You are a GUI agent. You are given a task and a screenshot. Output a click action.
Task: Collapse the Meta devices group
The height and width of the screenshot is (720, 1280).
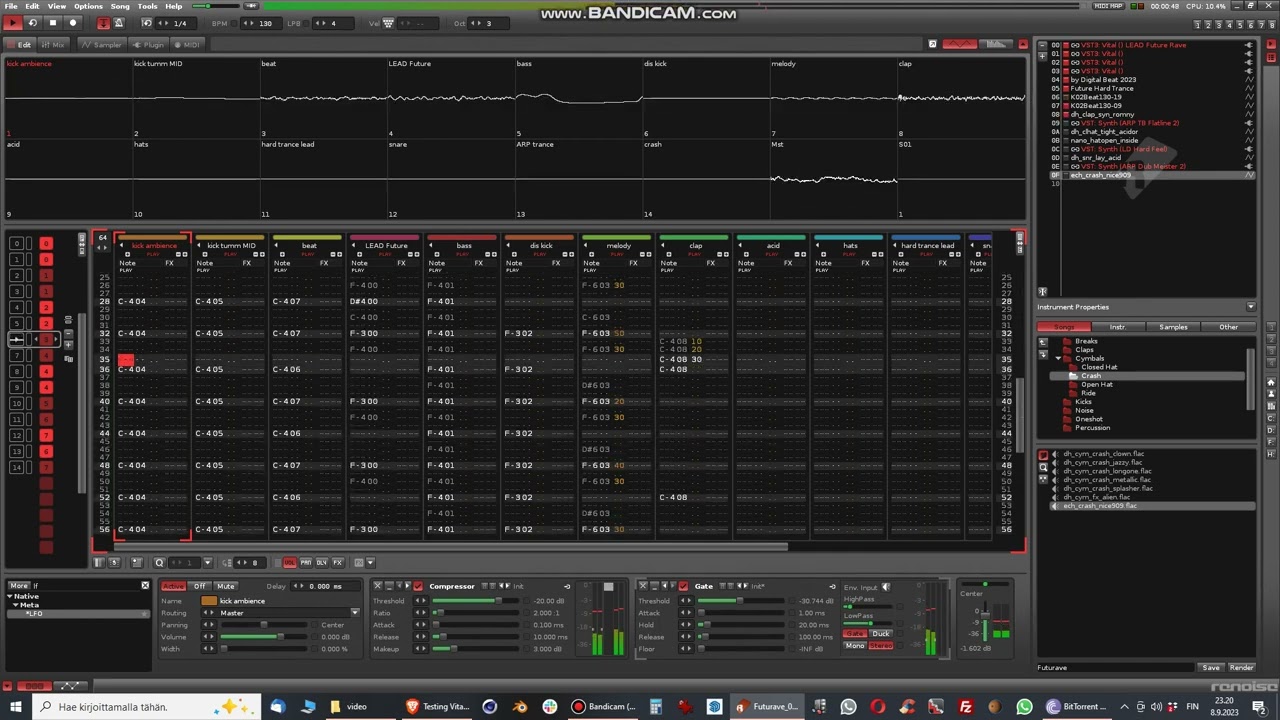pyautogui.click(x=16, y=605)
